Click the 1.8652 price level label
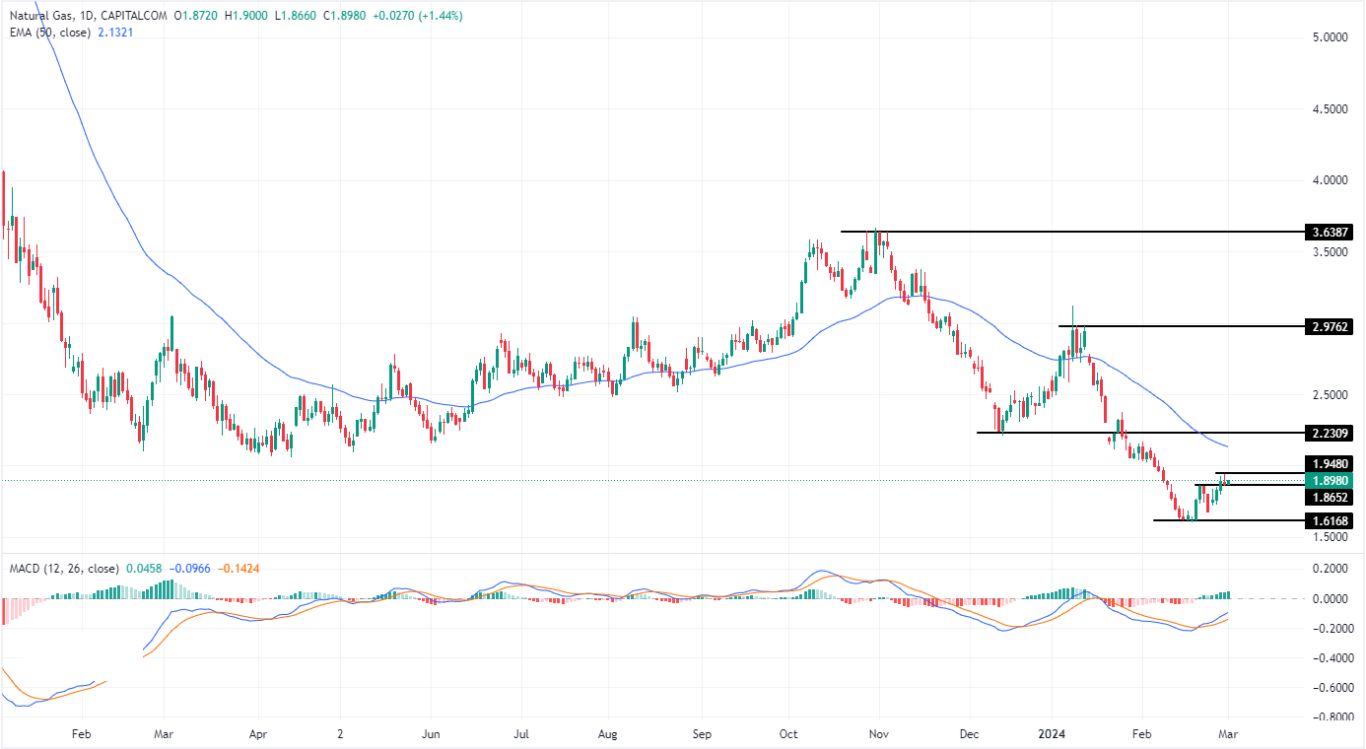Image resolution: width=1366 pixels, height=749 pixels. click(1330, 497)
